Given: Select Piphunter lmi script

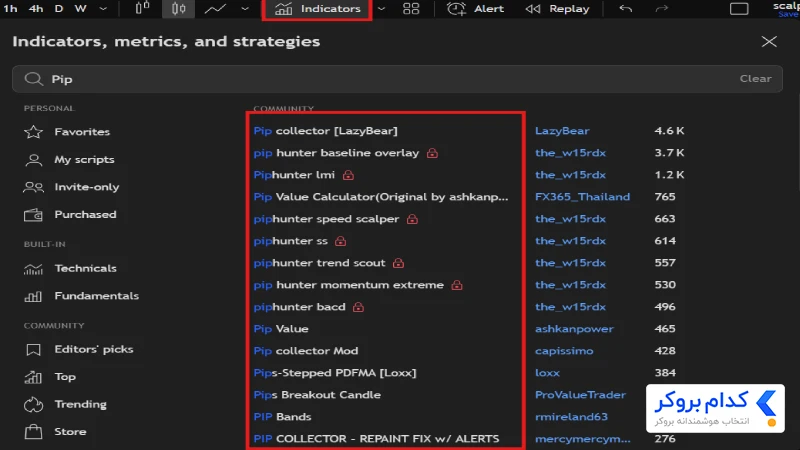Looking at the screenshot, I should [294, 174].
